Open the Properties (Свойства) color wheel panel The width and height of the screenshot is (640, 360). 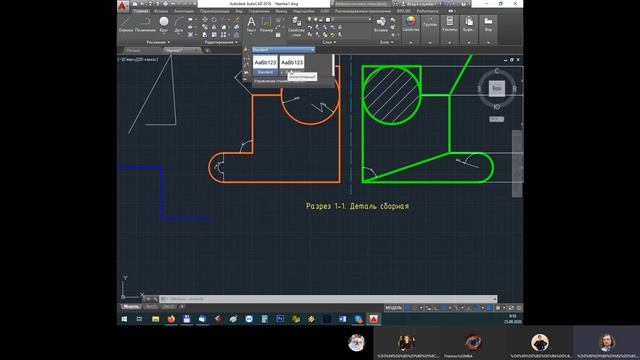tap(411, 24)
